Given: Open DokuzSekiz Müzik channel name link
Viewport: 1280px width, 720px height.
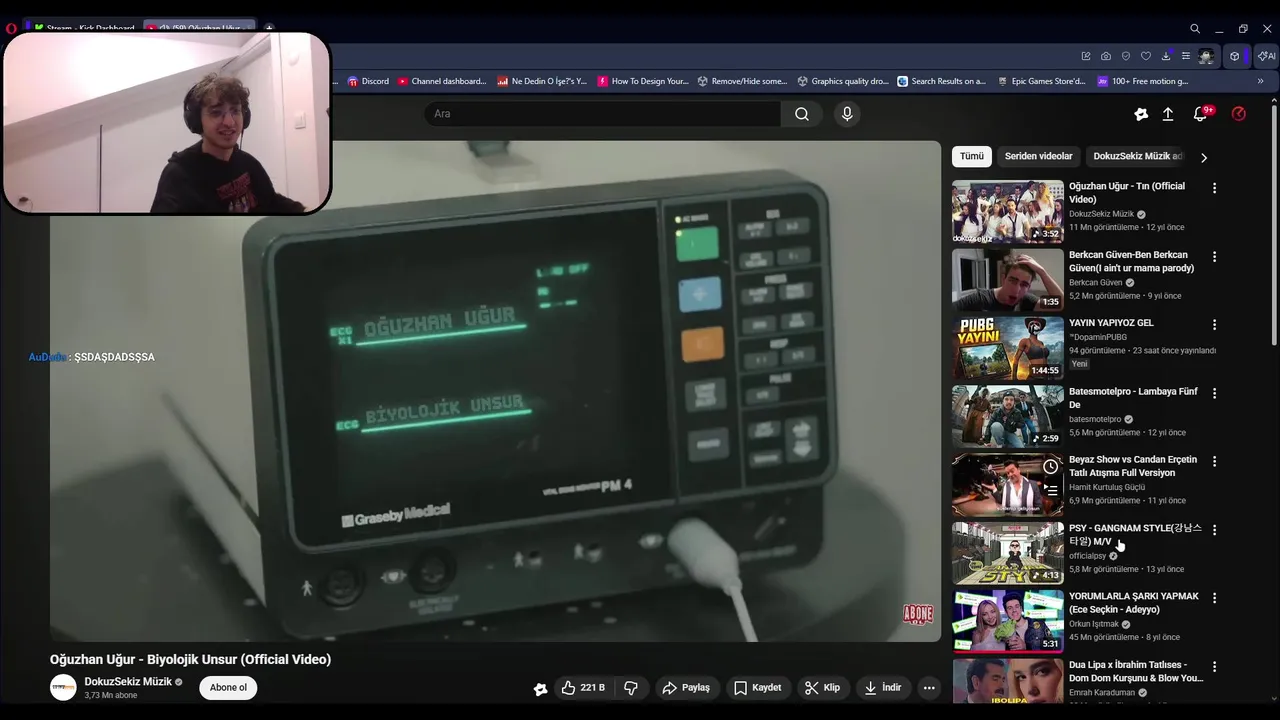Looking at the screenshot, I should click(x=128, y=682).
